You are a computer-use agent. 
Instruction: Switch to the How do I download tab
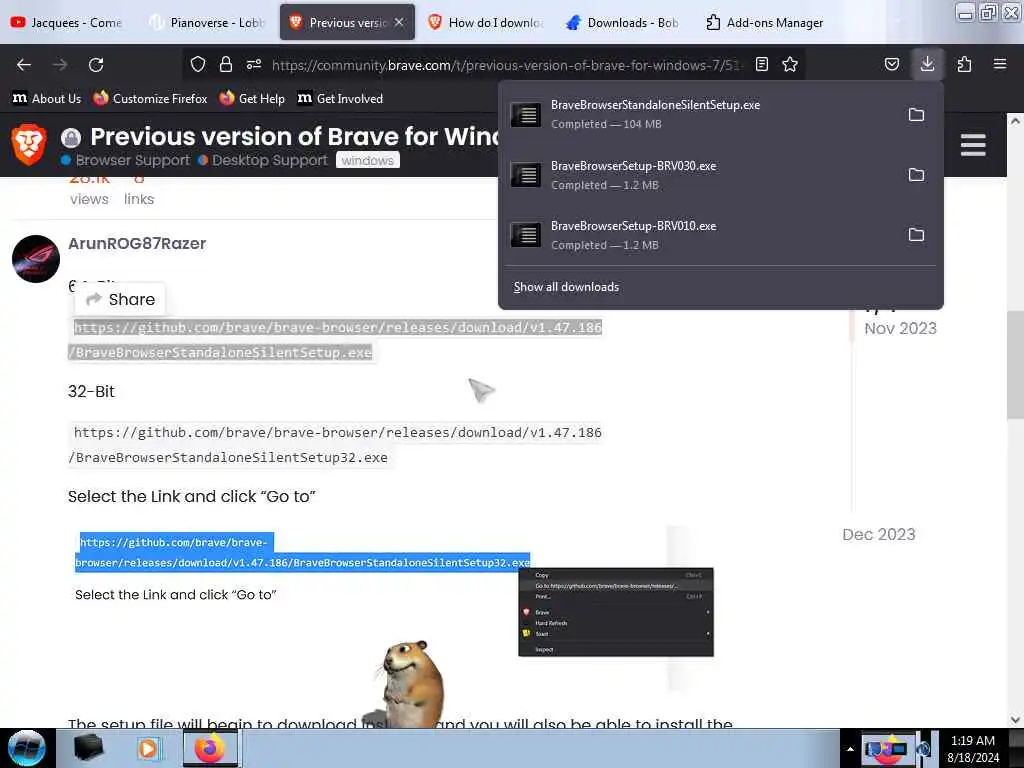pyautogui.click(x=487, y=22)
